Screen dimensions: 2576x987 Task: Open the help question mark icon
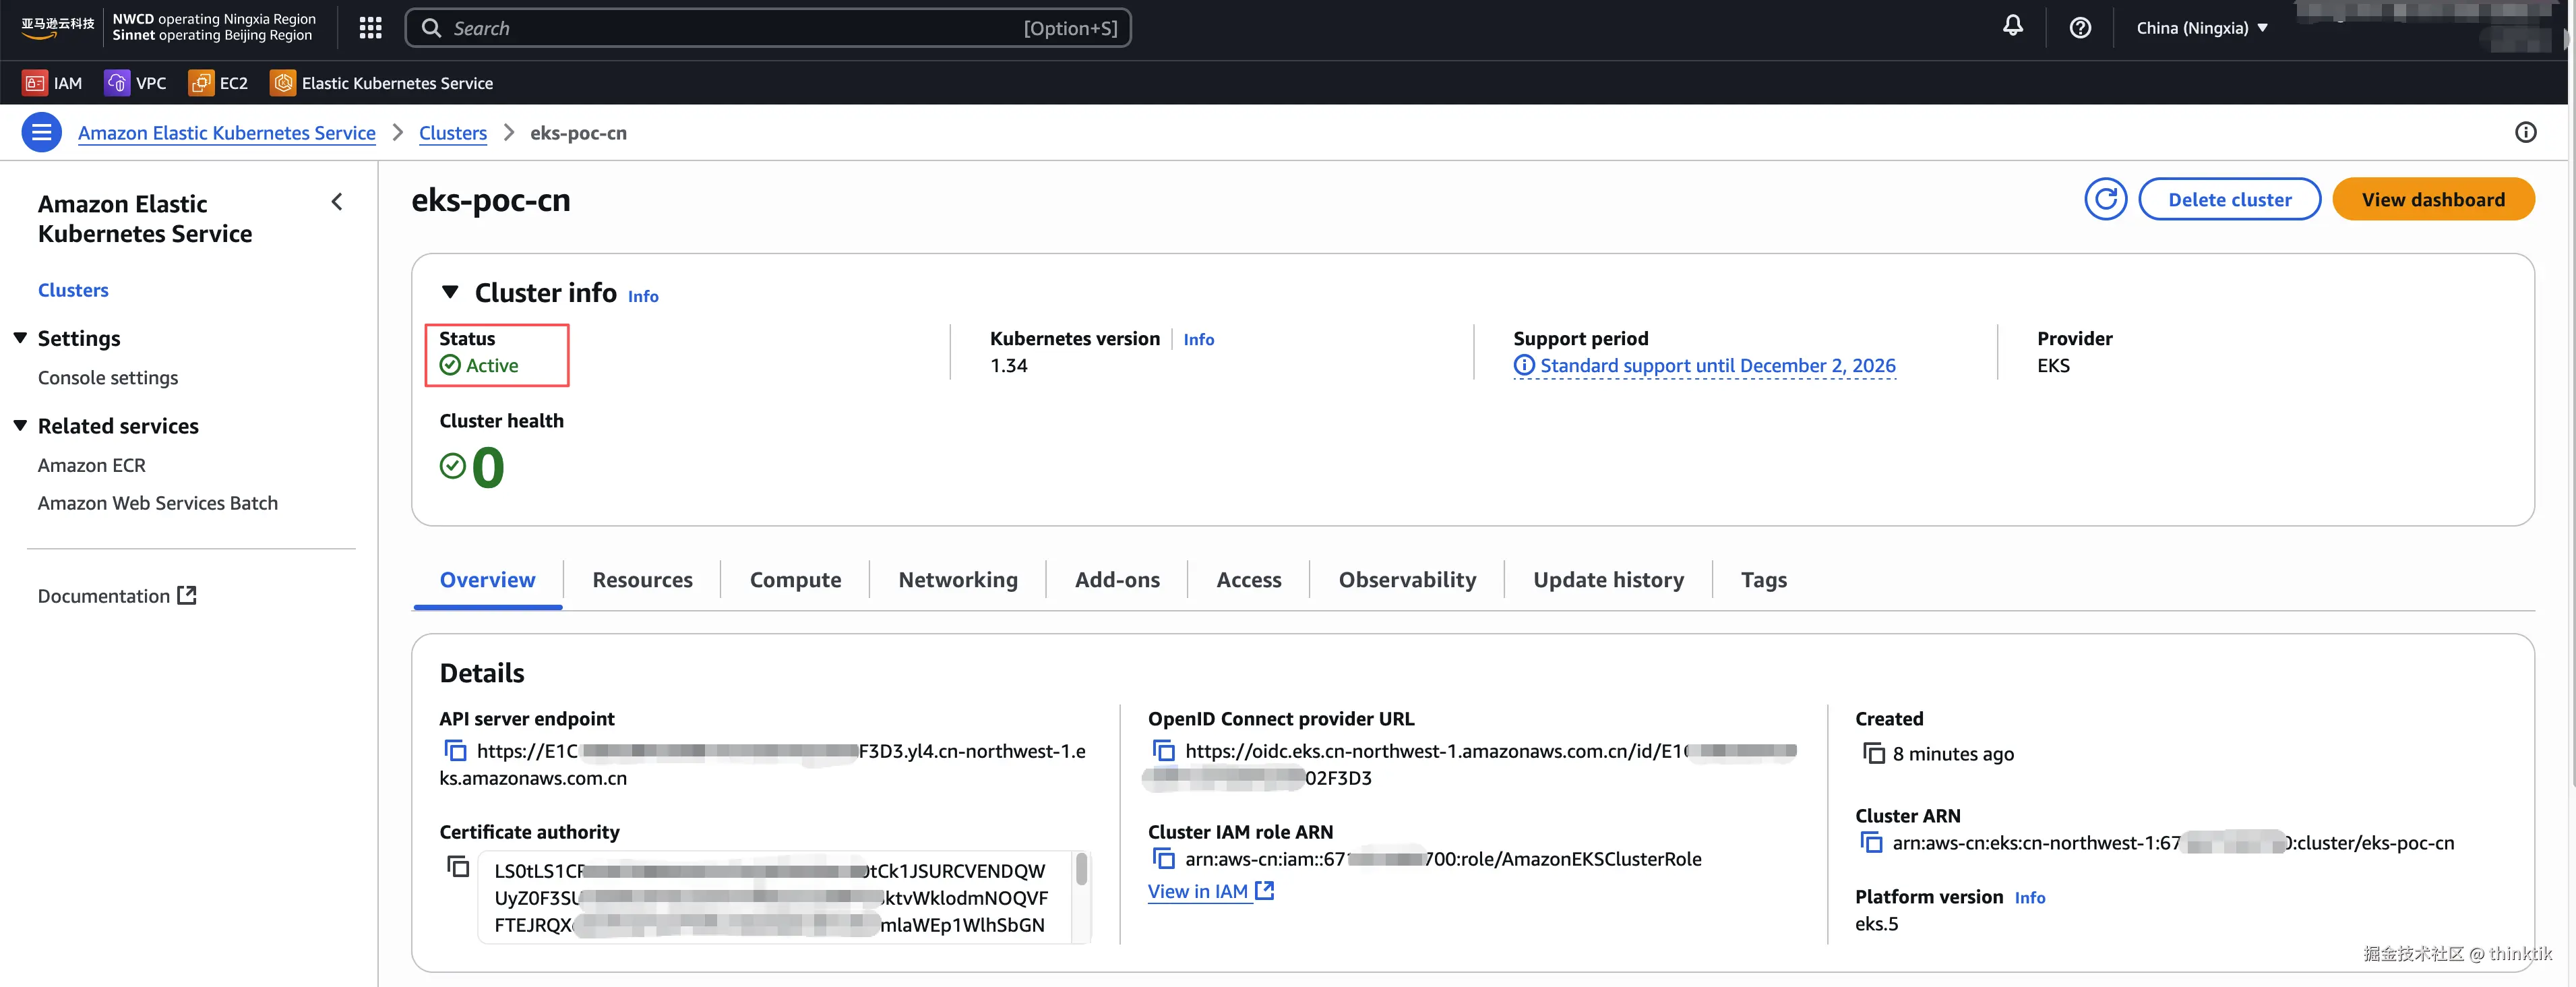(2080, 28)
